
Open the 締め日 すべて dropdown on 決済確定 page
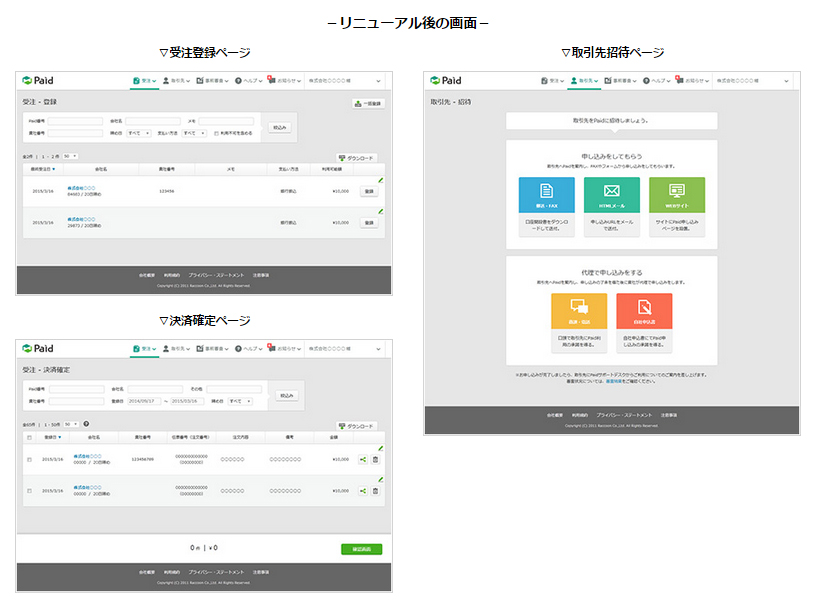point(240,401)
